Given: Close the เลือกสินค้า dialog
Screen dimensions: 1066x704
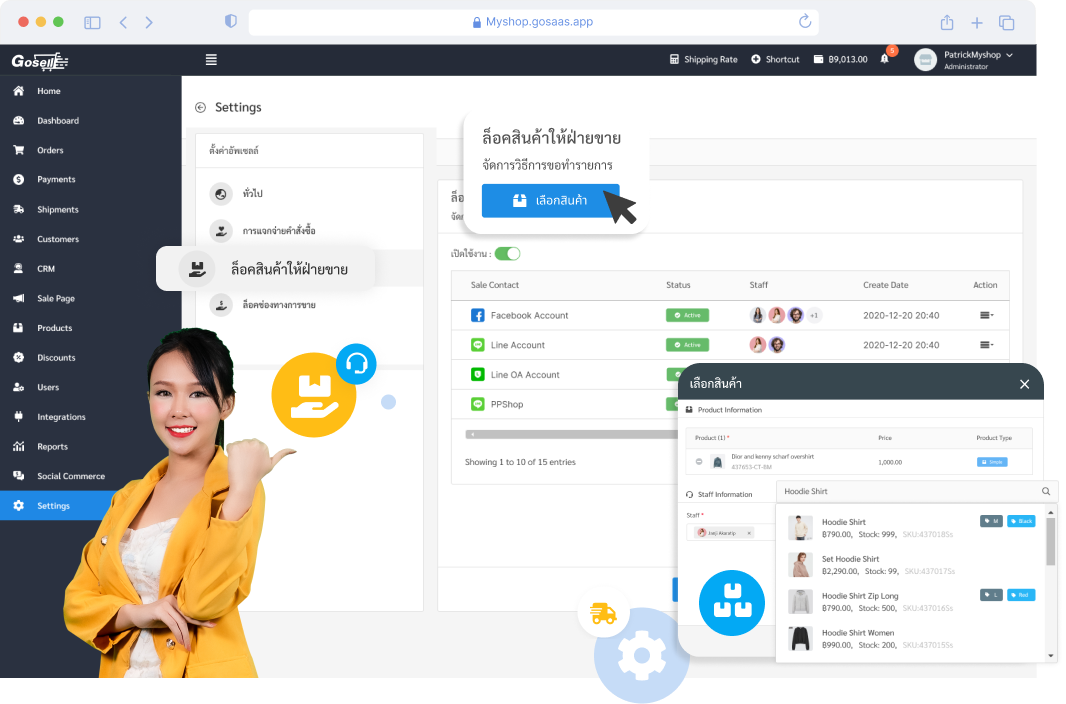Looking at the screenshot, I should (x=1025, y=385).
